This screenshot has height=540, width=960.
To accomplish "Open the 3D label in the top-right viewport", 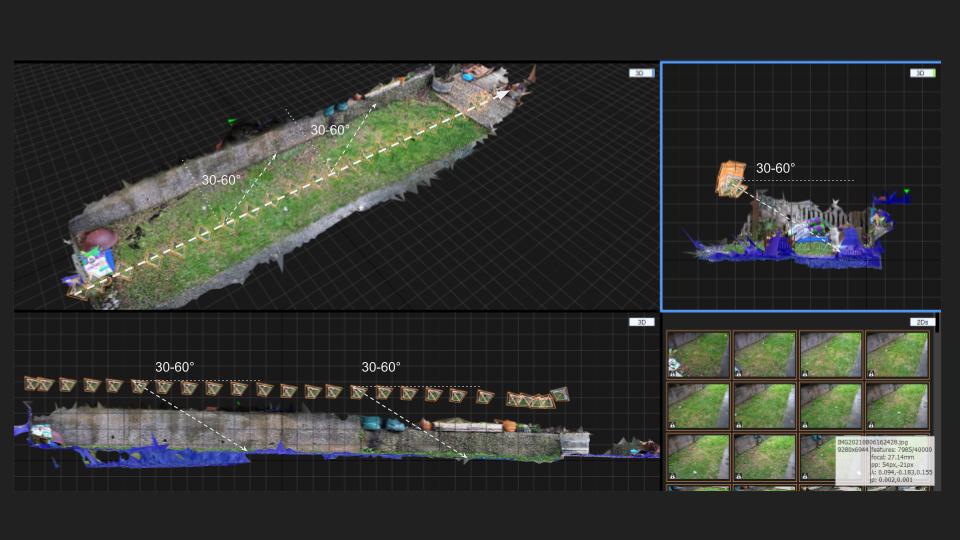I will [921, 73].
